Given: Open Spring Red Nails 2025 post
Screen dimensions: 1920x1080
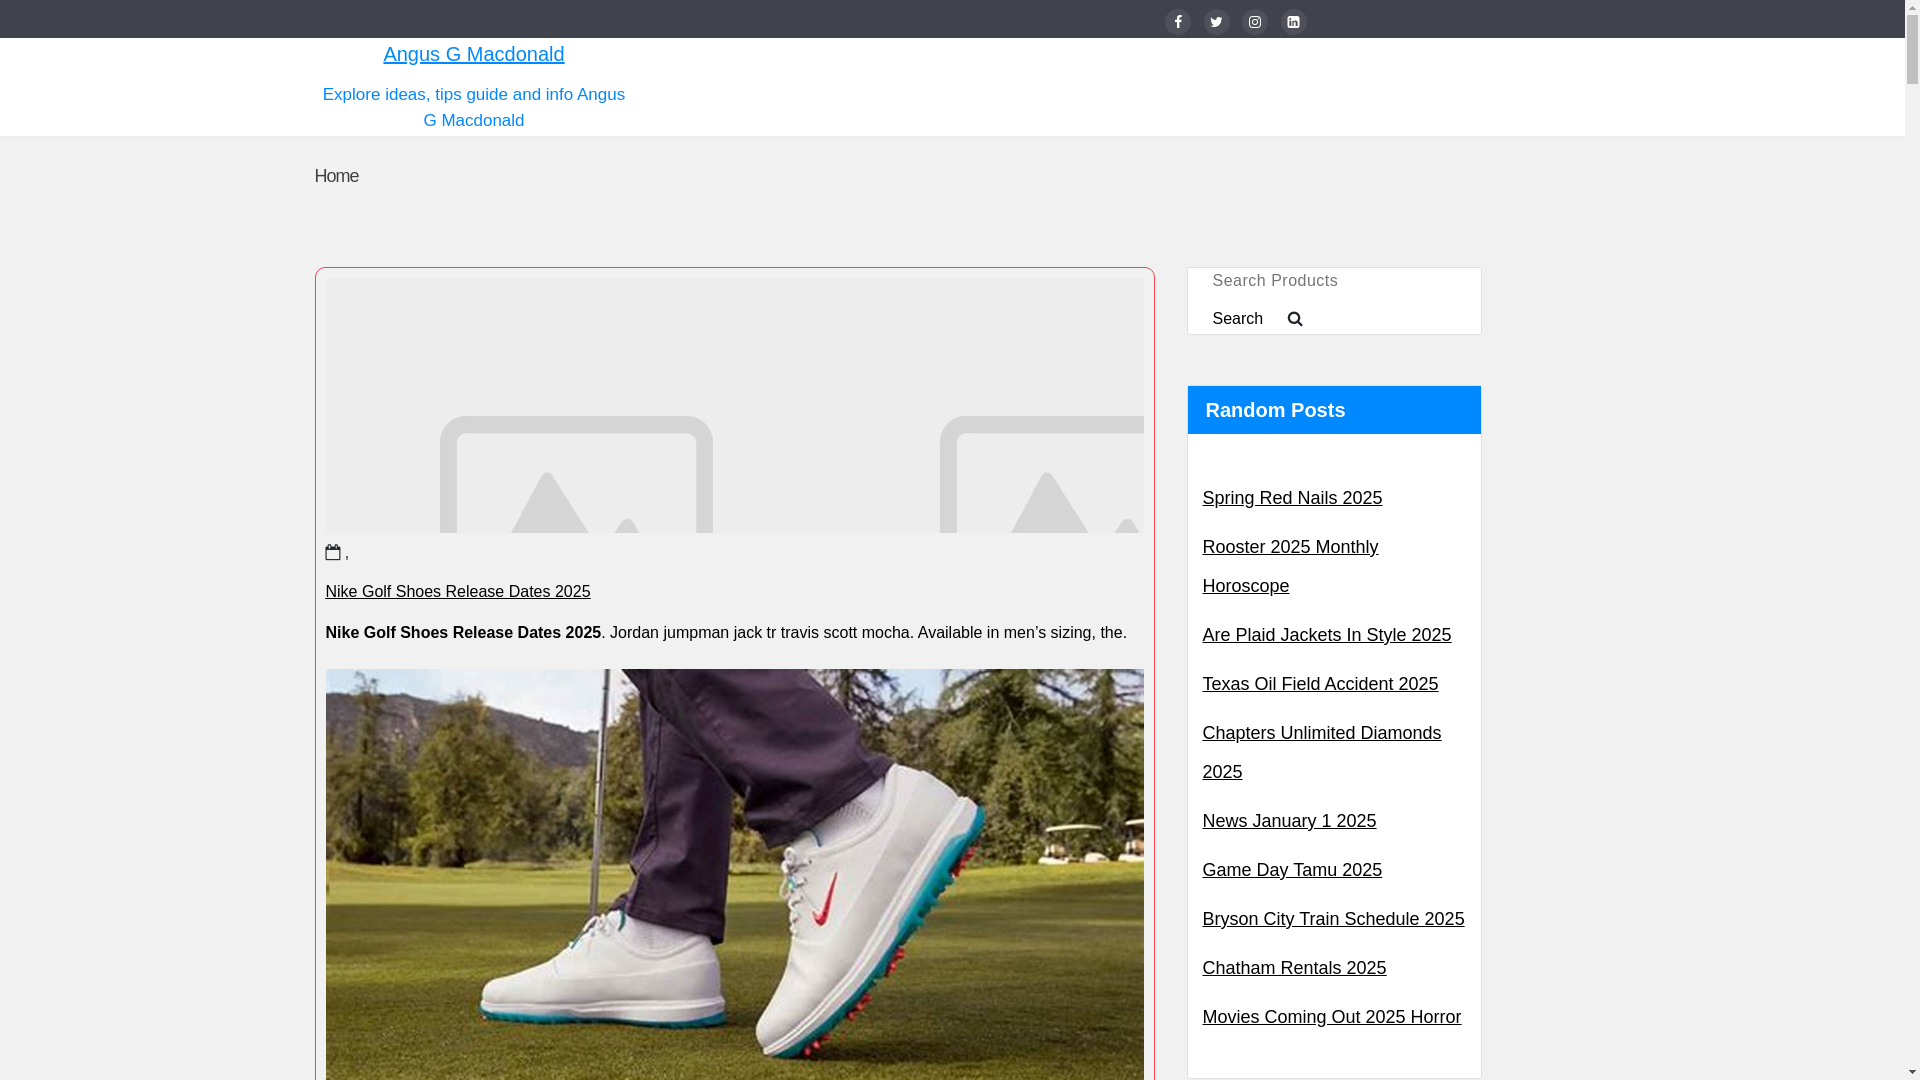Looking at the screenshot, I should tap(1292, 498).
